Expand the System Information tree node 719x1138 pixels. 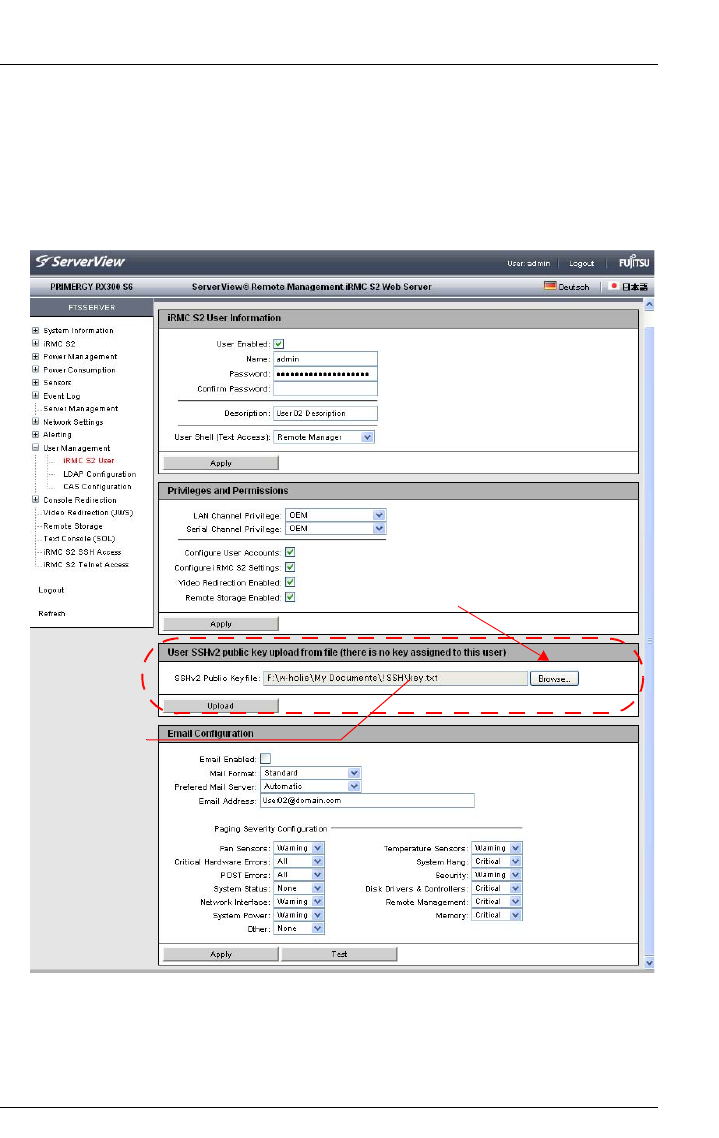click(x=36, y=330)
